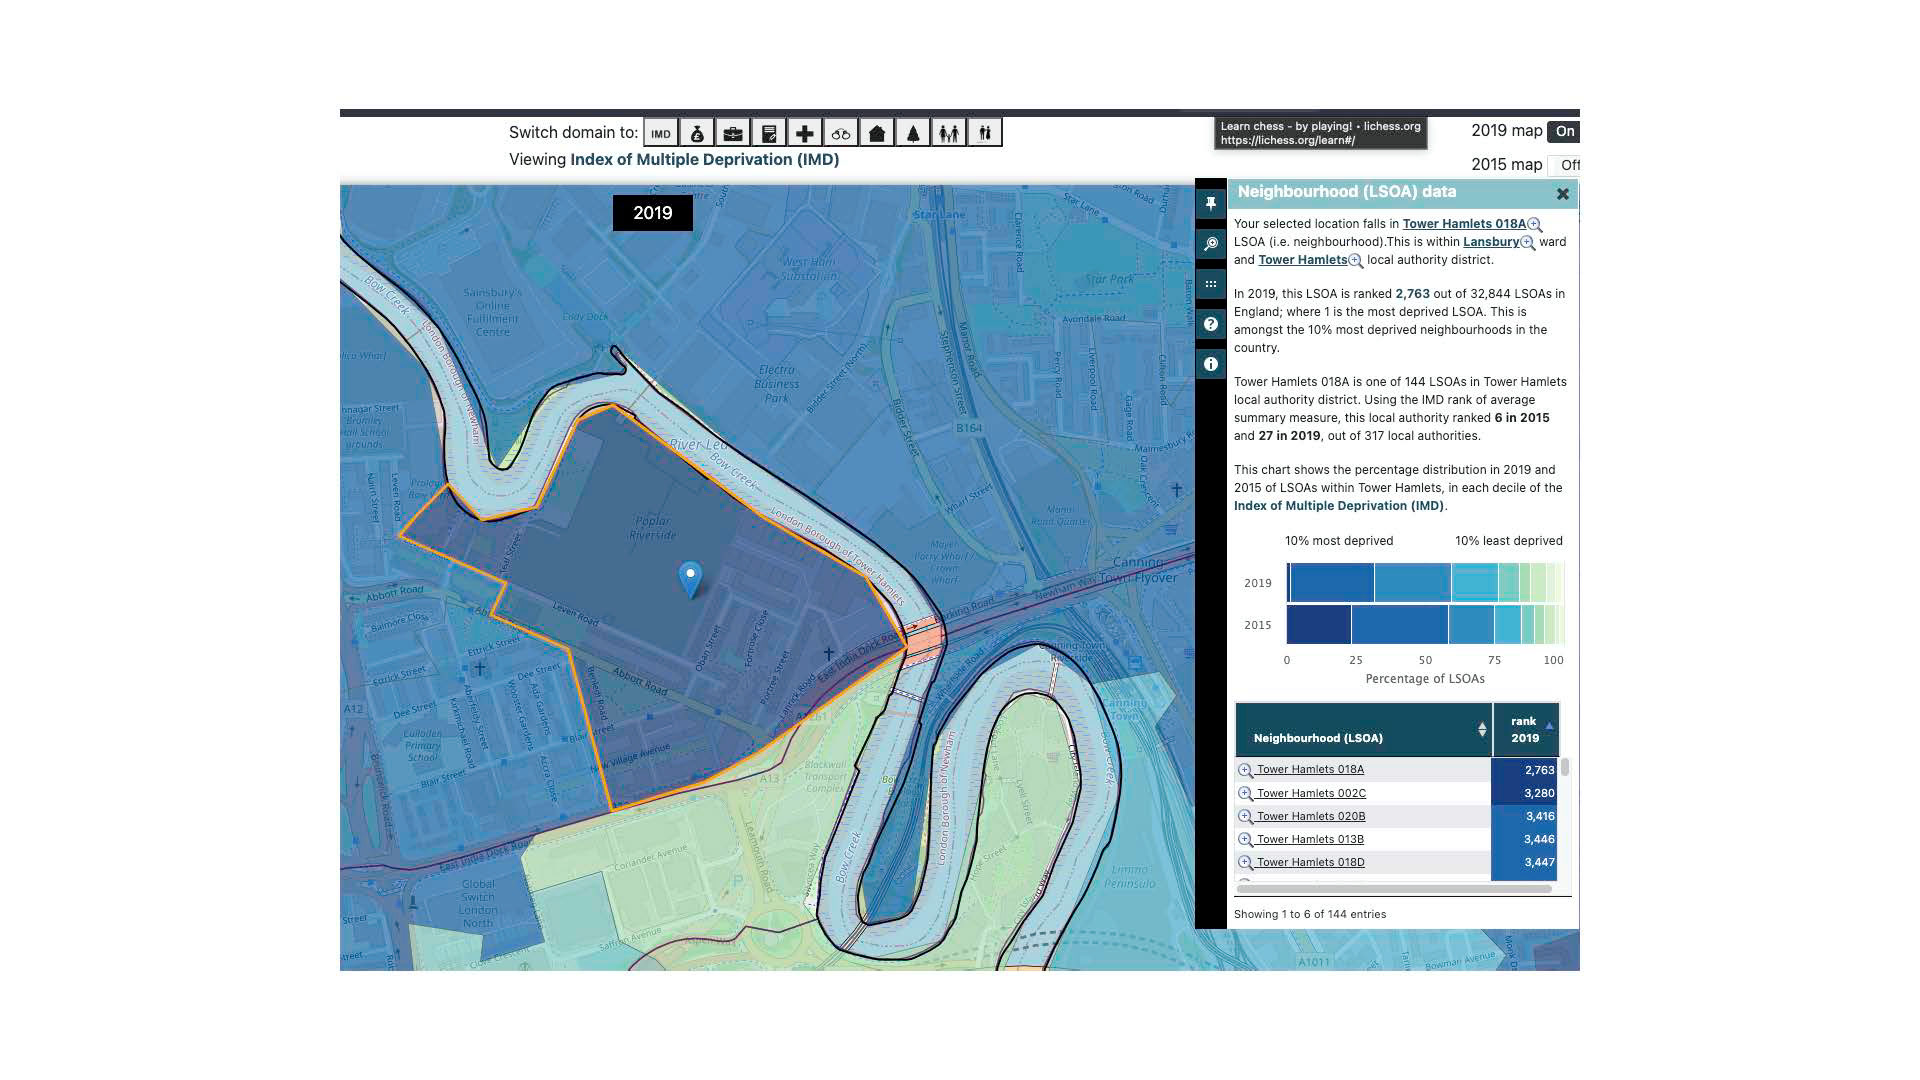Open Tower Hamlets 020B table link

(x=1311, y=817)
